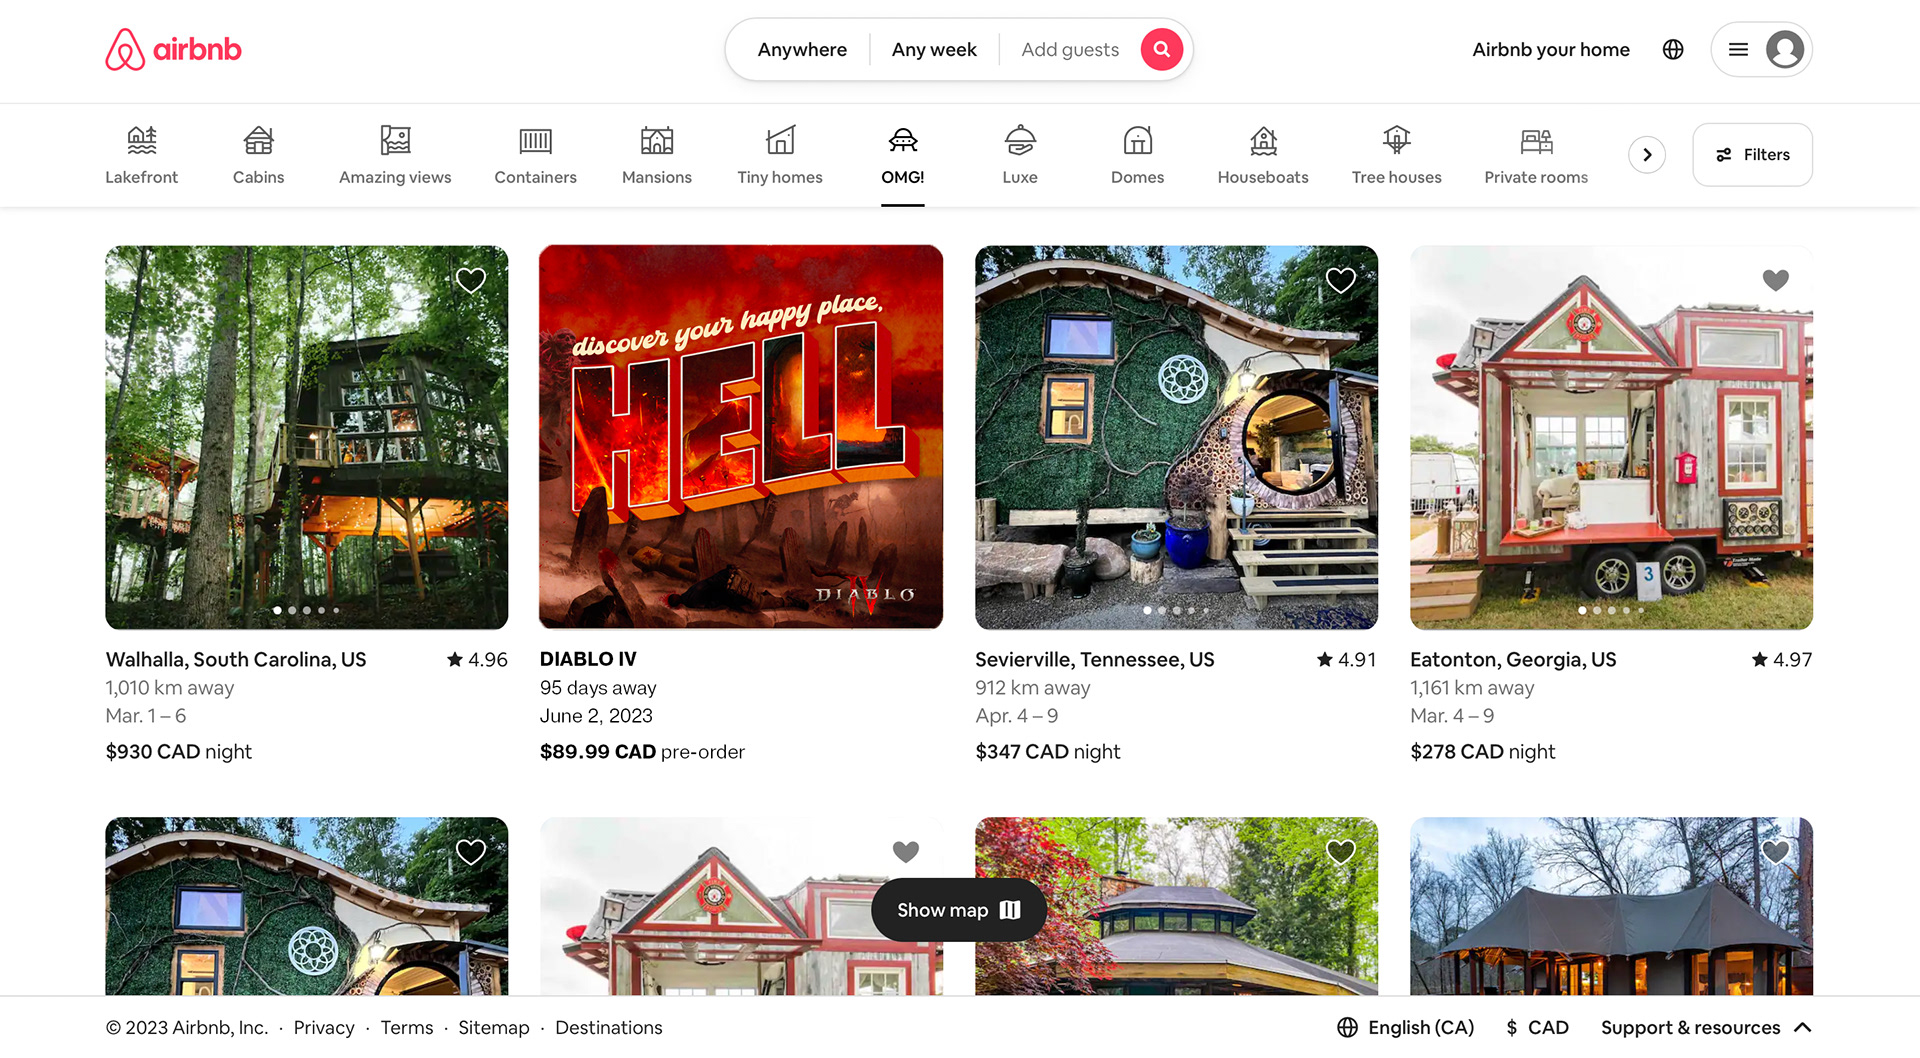Click the Any week date selector
The image size is (1920, 1058).
coord(934,49)
